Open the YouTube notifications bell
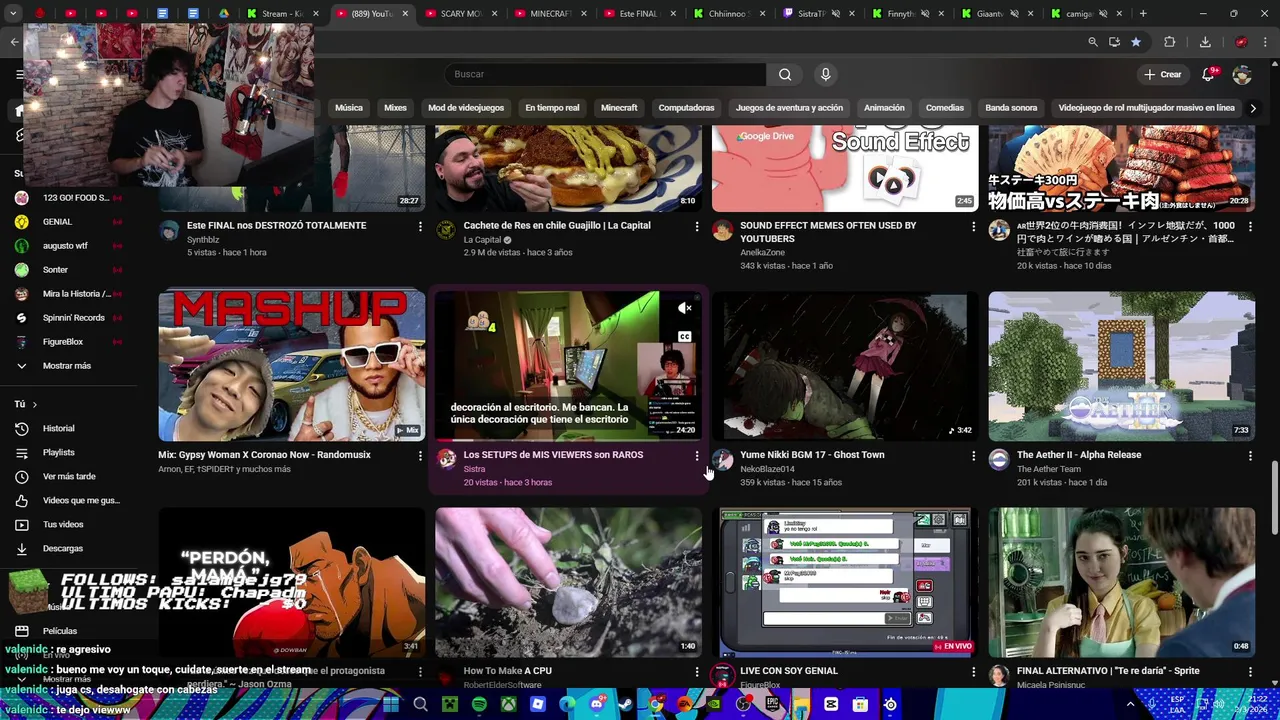The width and height of the screenshot is (1280, 720). click(1208, 74)
